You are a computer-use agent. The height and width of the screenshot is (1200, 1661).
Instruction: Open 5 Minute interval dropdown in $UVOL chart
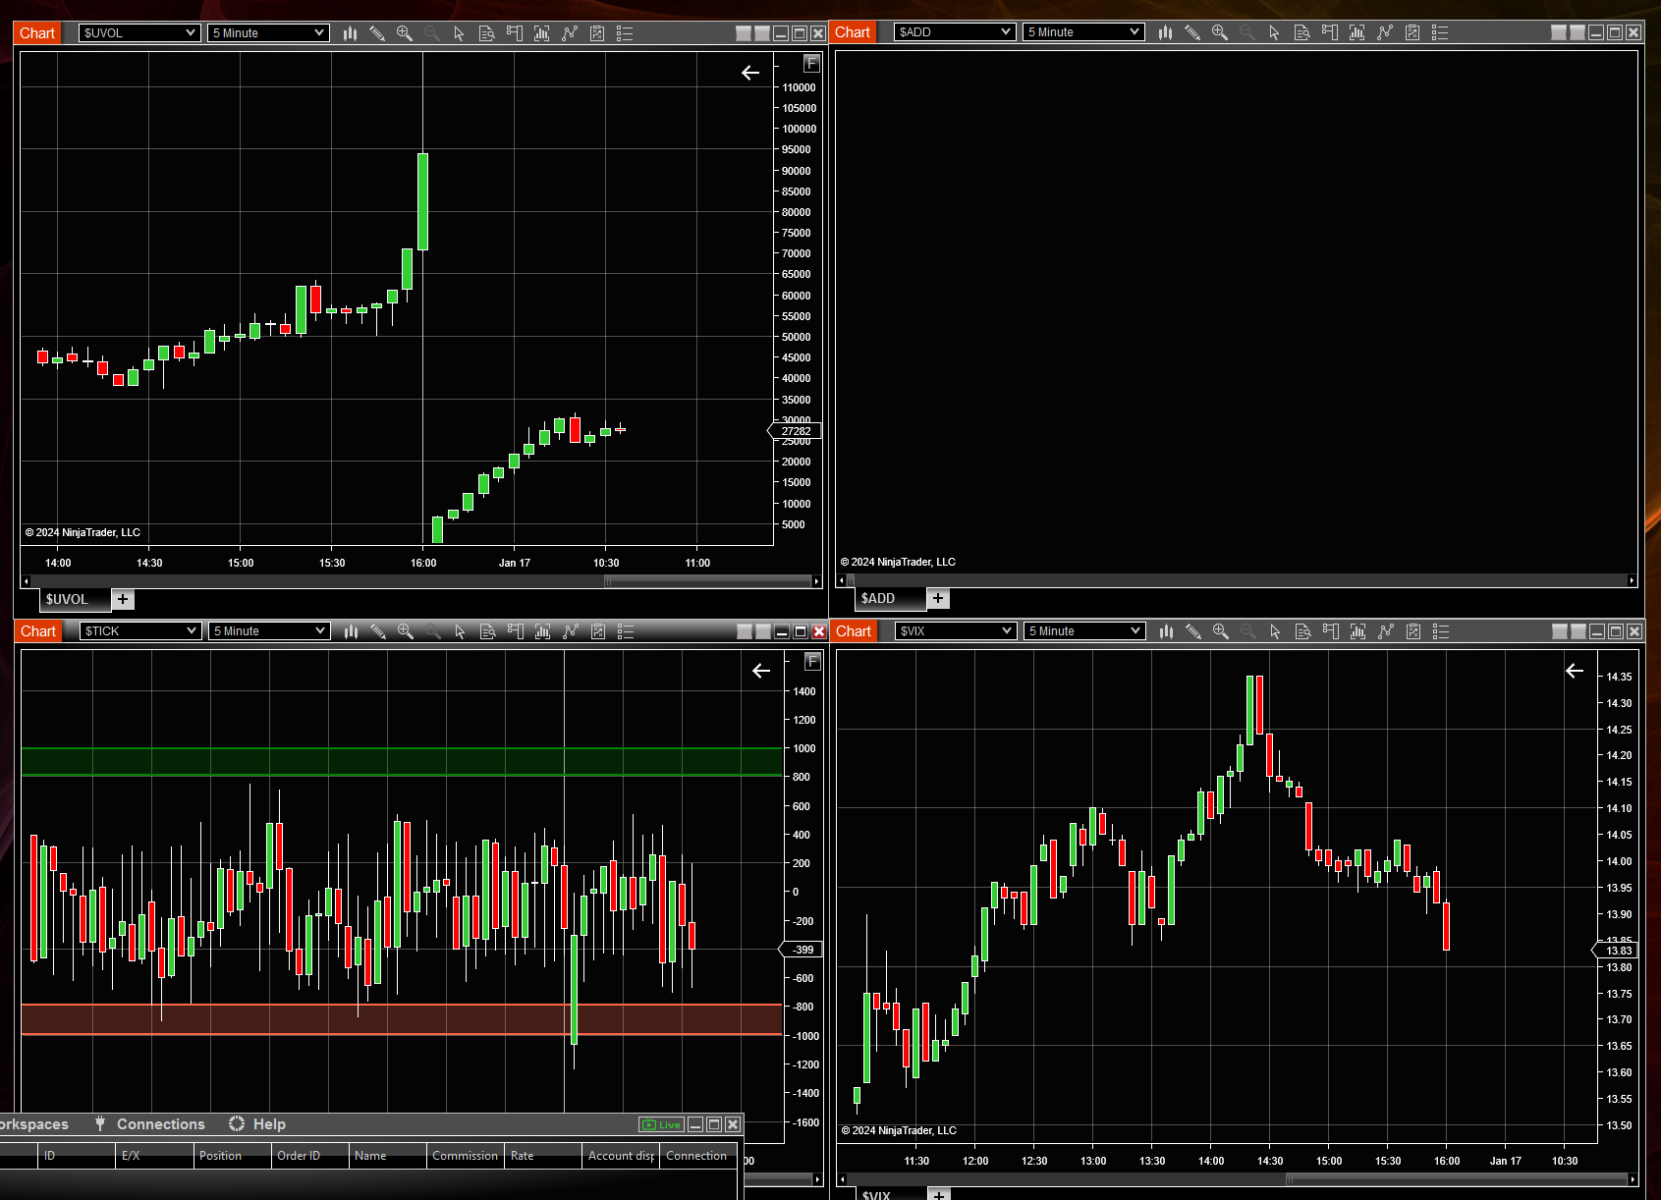[268, 33]
